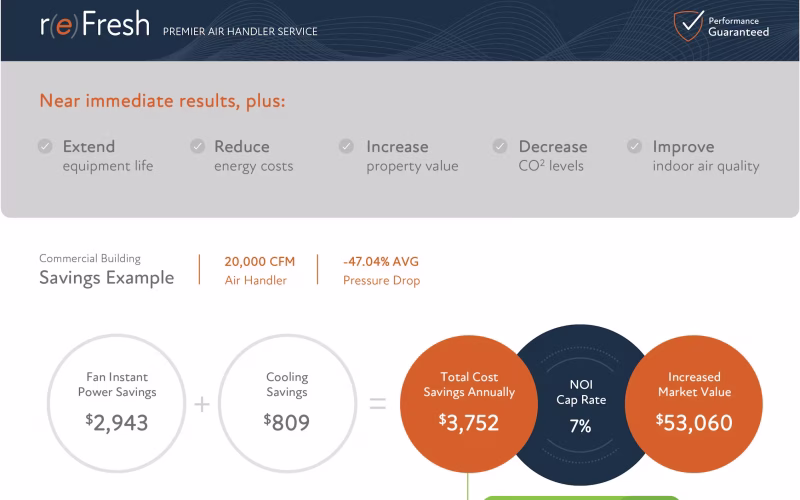
Task: Click the checkmark icon beside Increase
Action: click(346, 146)
